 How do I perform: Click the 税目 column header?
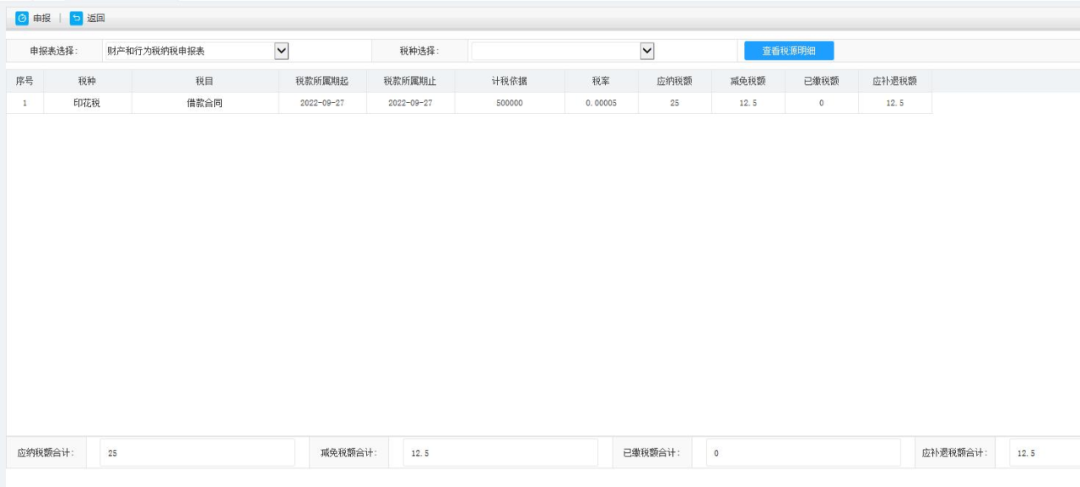coord(205,81)
